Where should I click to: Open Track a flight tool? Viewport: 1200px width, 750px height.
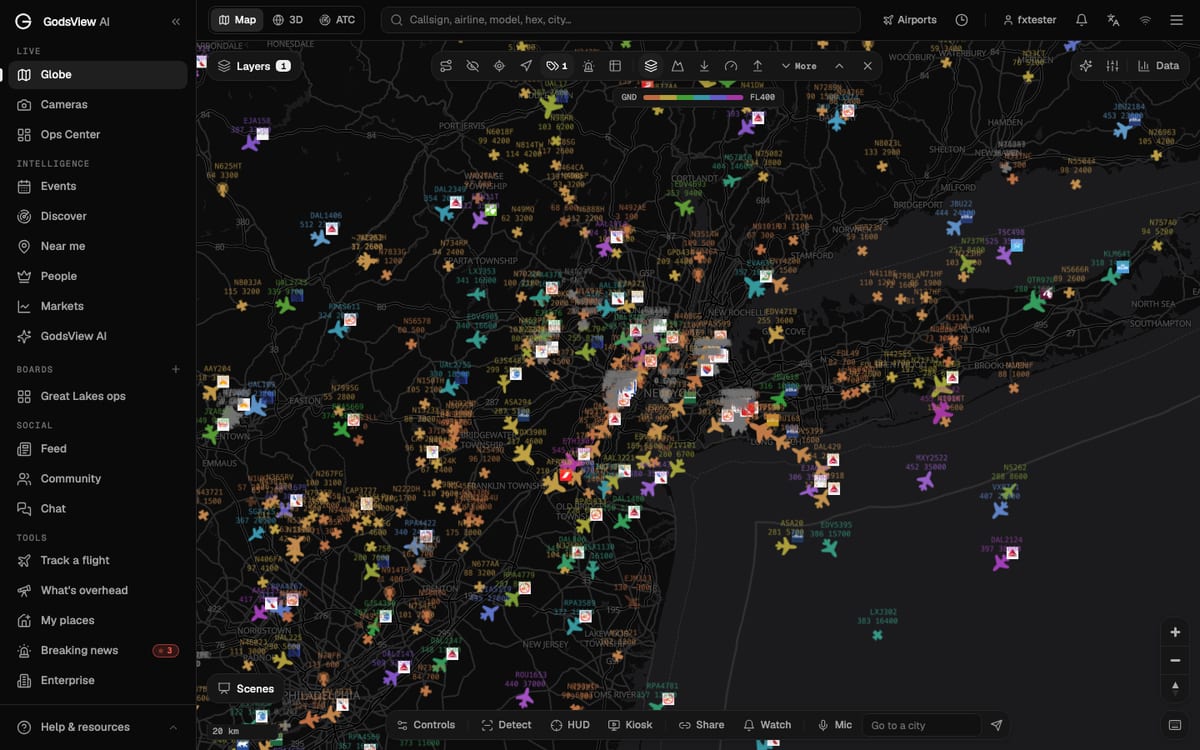point(98,560)
